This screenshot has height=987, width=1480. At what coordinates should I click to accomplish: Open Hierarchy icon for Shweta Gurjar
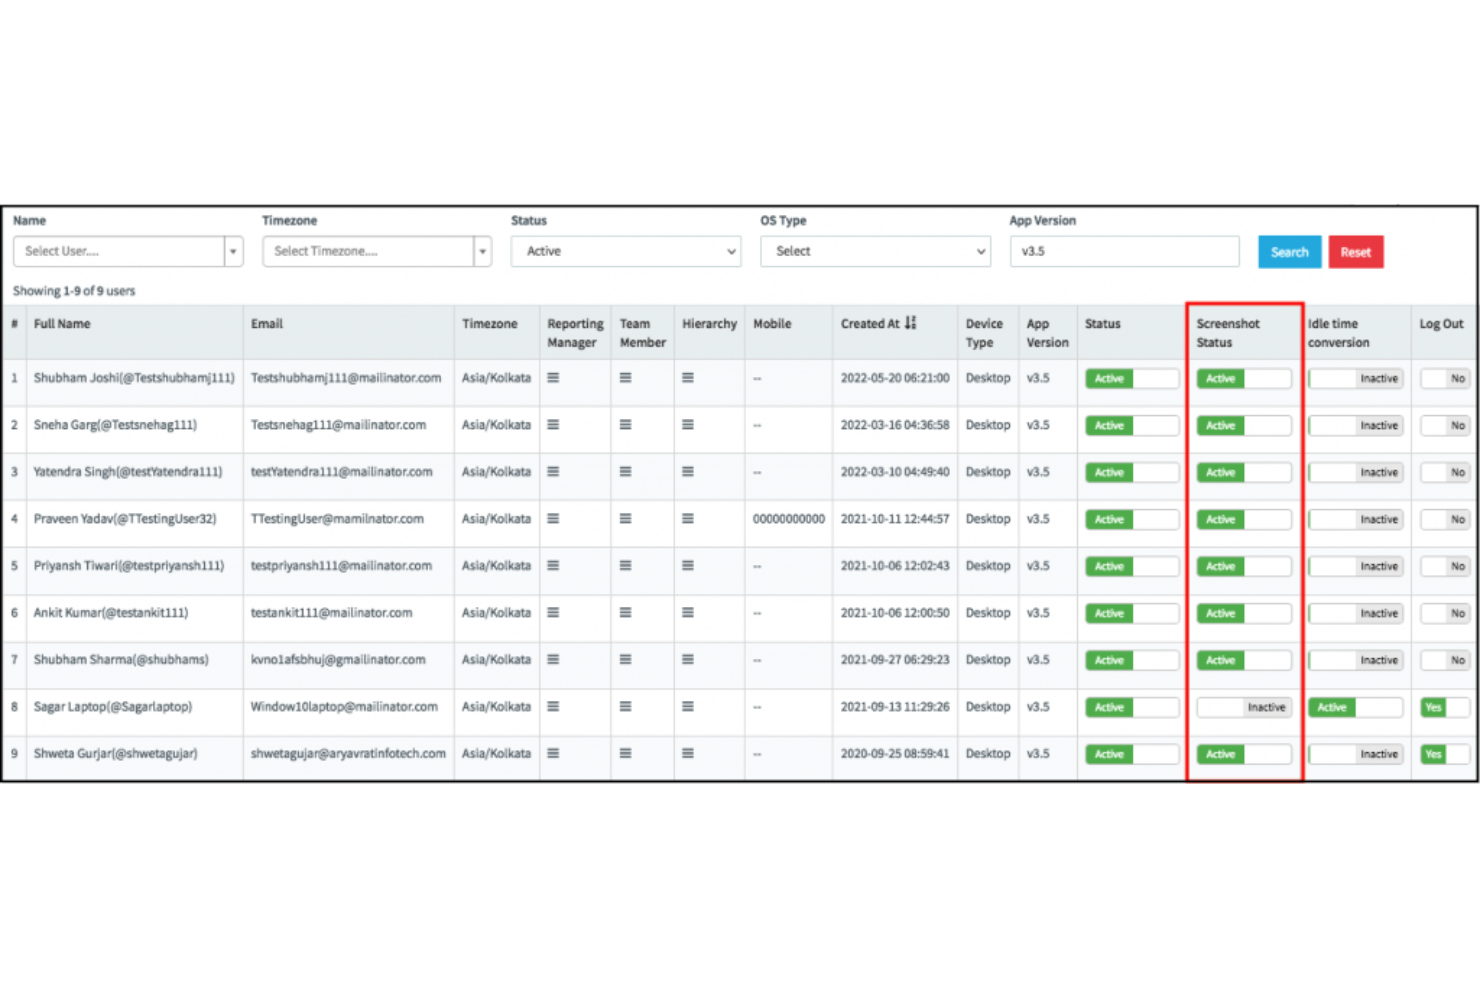[688, 754]
